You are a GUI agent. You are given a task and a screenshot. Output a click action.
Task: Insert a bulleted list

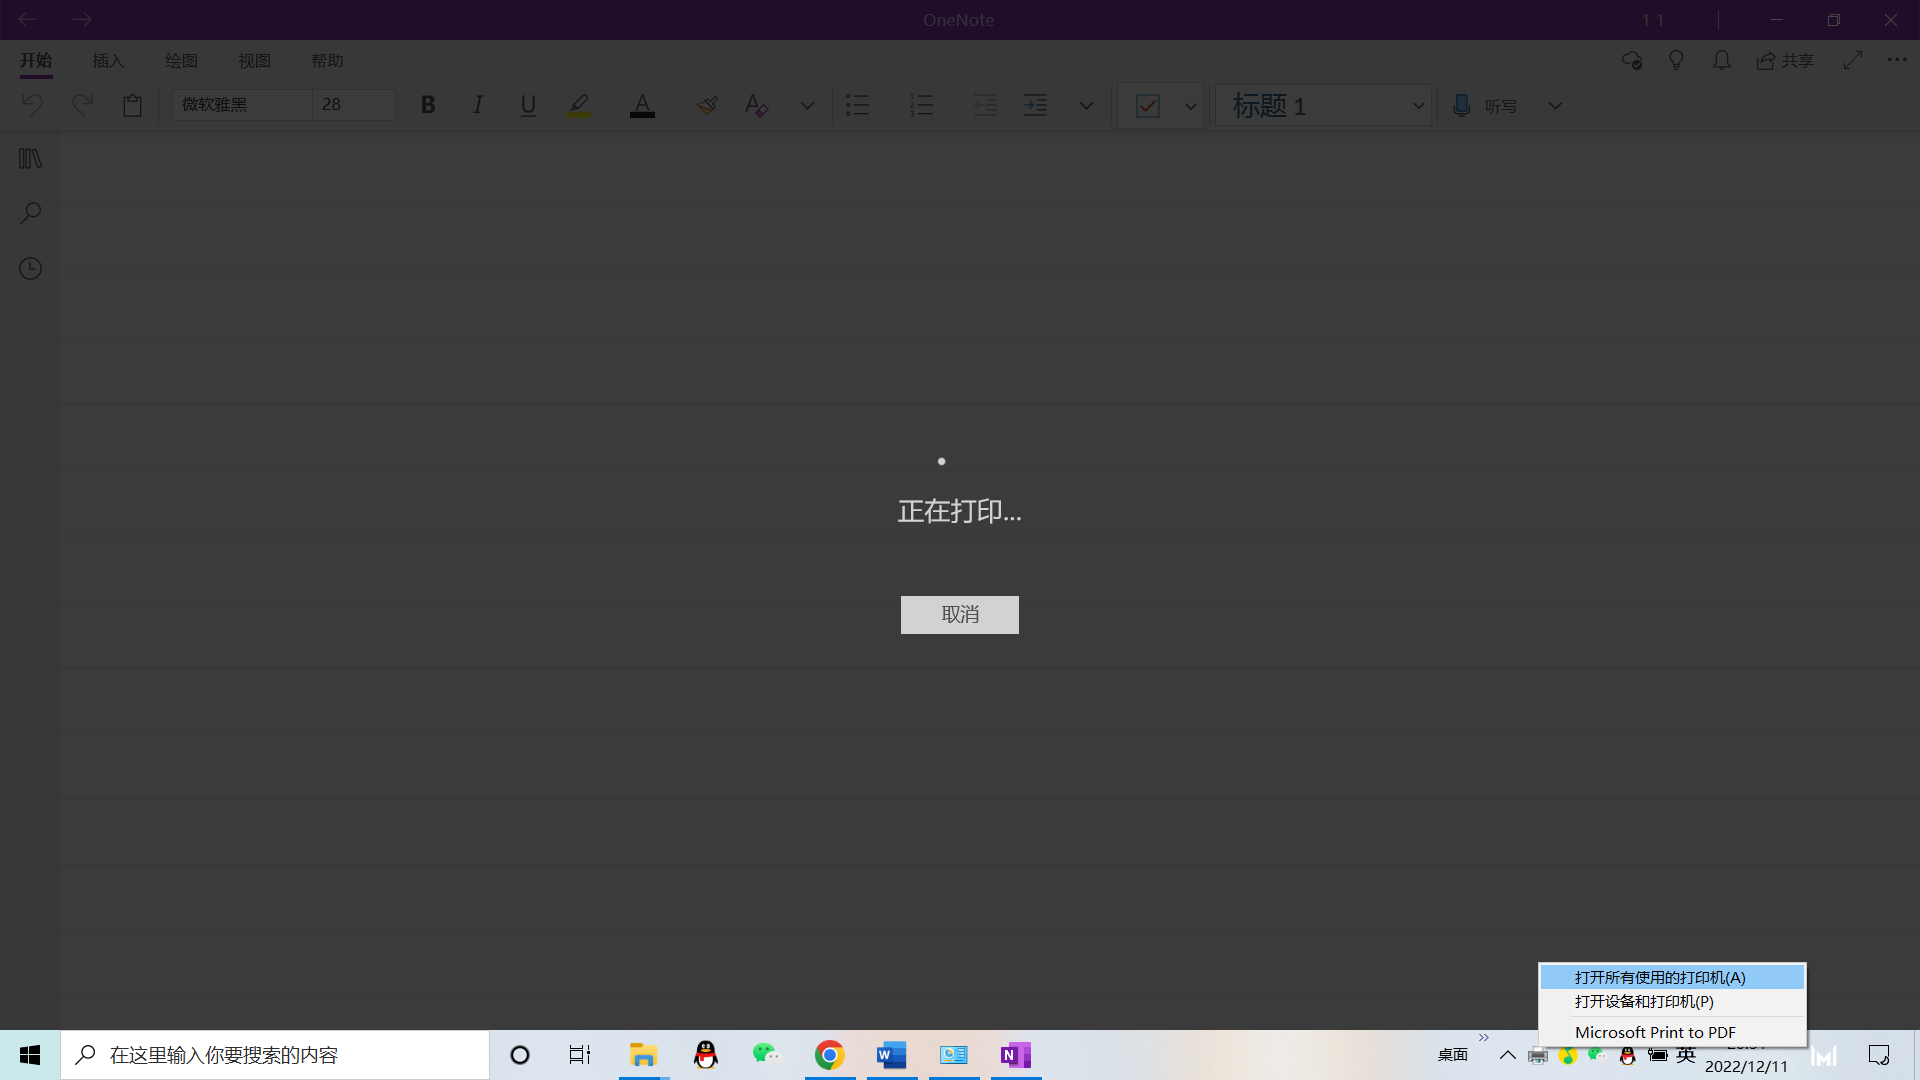point(857,105)
